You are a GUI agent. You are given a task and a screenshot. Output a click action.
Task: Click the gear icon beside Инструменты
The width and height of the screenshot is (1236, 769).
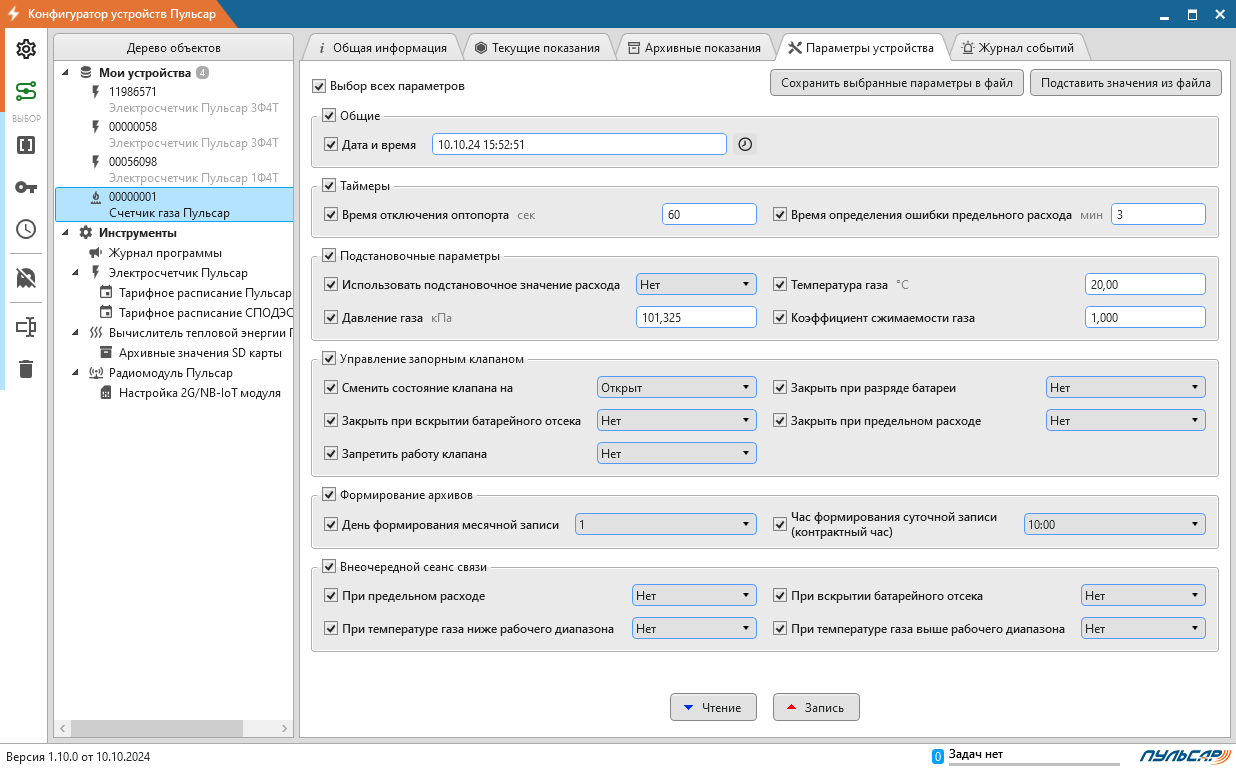pyautogui.click(x=85, y=233)
